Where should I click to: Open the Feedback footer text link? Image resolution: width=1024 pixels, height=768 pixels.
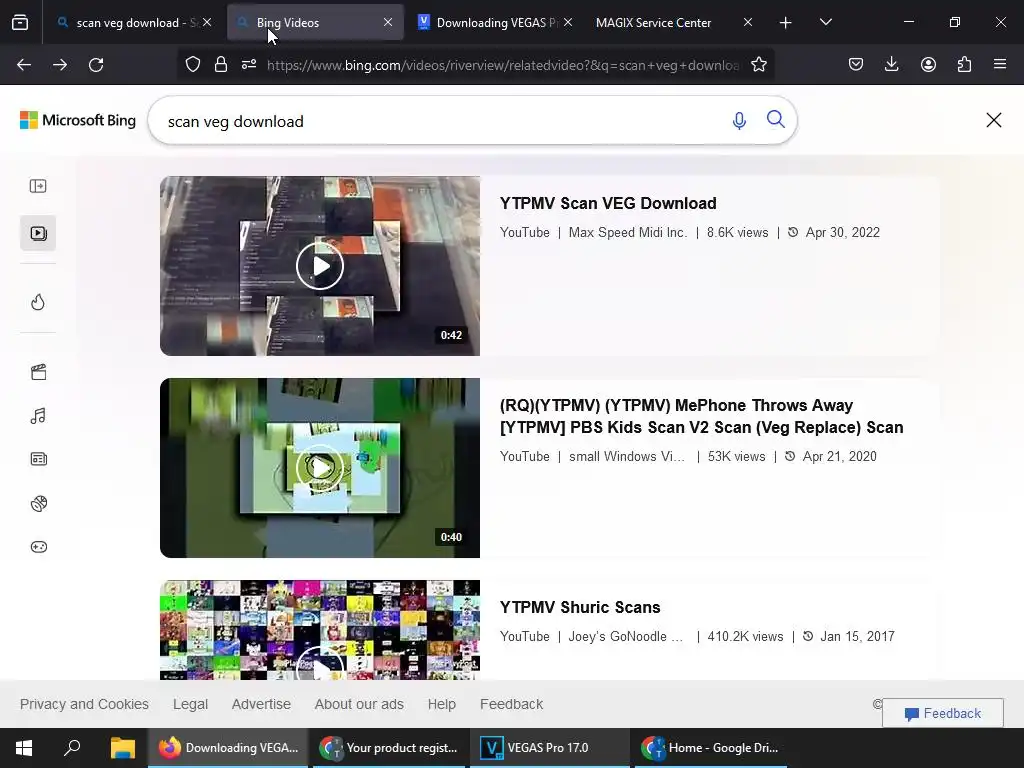point(511,704)
